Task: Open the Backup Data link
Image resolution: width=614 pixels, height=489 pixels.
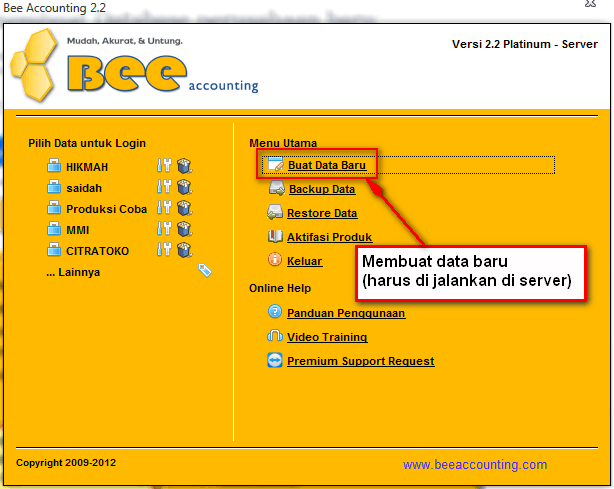Action: (x=322, y=189)
